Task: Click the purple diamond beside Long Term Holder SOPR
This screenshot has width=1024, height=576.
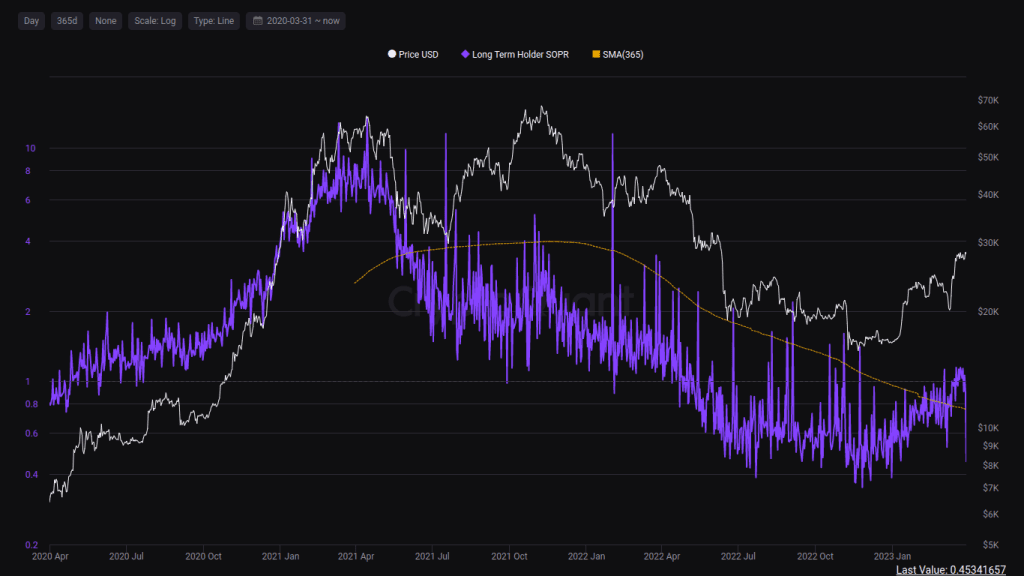Action: [466, 54]
